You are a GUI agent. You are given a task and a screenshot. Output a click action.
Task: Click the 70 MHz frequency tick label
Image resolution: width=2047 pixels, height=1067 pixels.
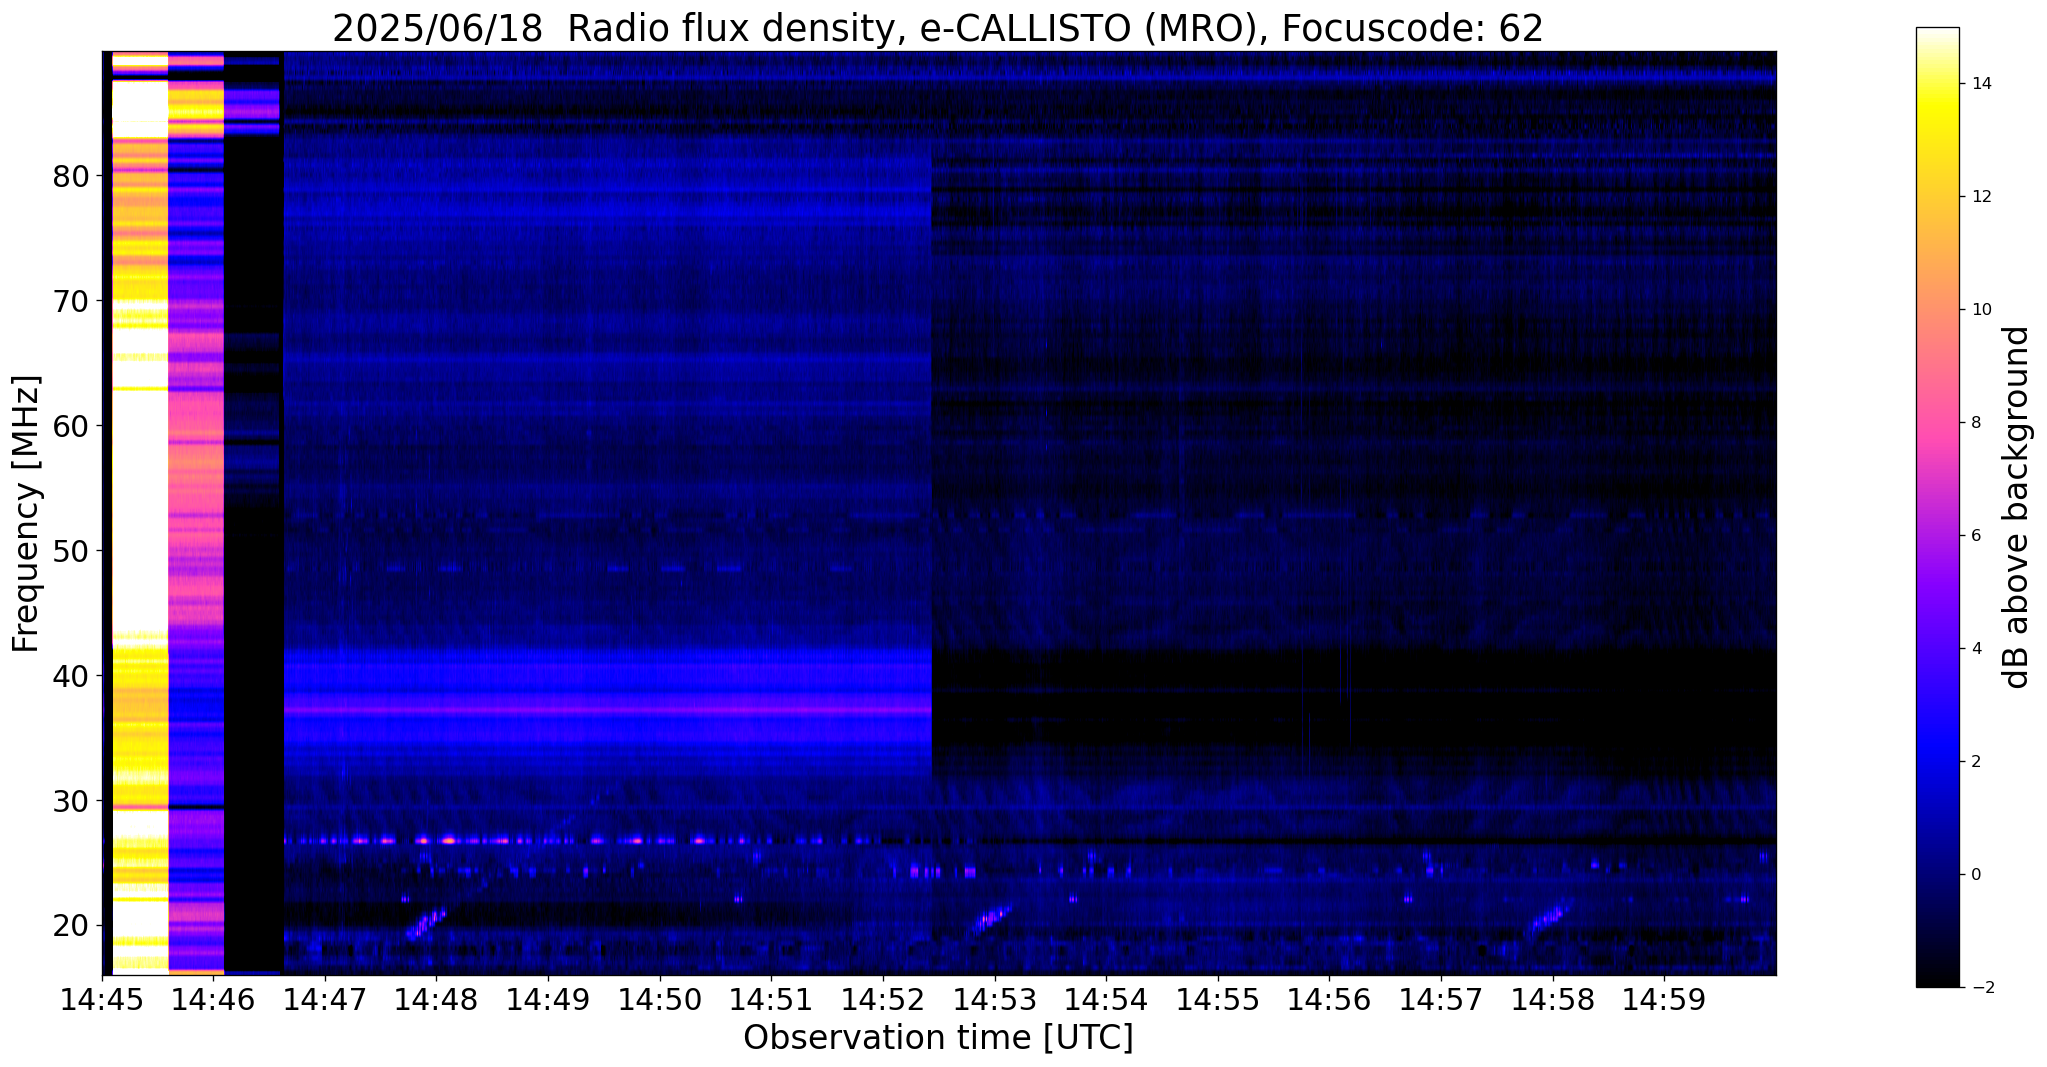click(x=71, y=302)
